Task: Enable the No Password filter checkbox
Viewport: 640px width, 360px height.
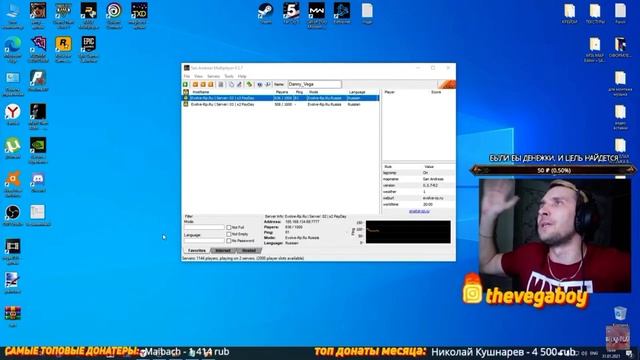Action: (x=229, y=241)
